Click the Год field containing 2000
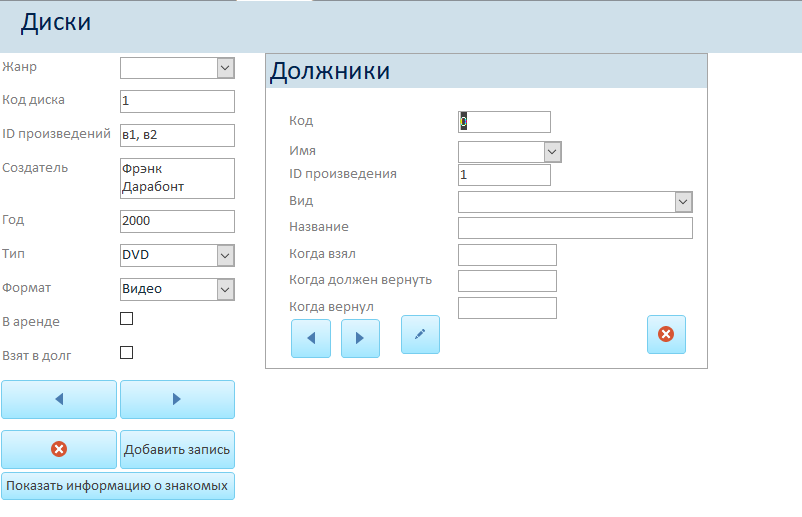This screenshot has width=802, height=517. point(177,221)
